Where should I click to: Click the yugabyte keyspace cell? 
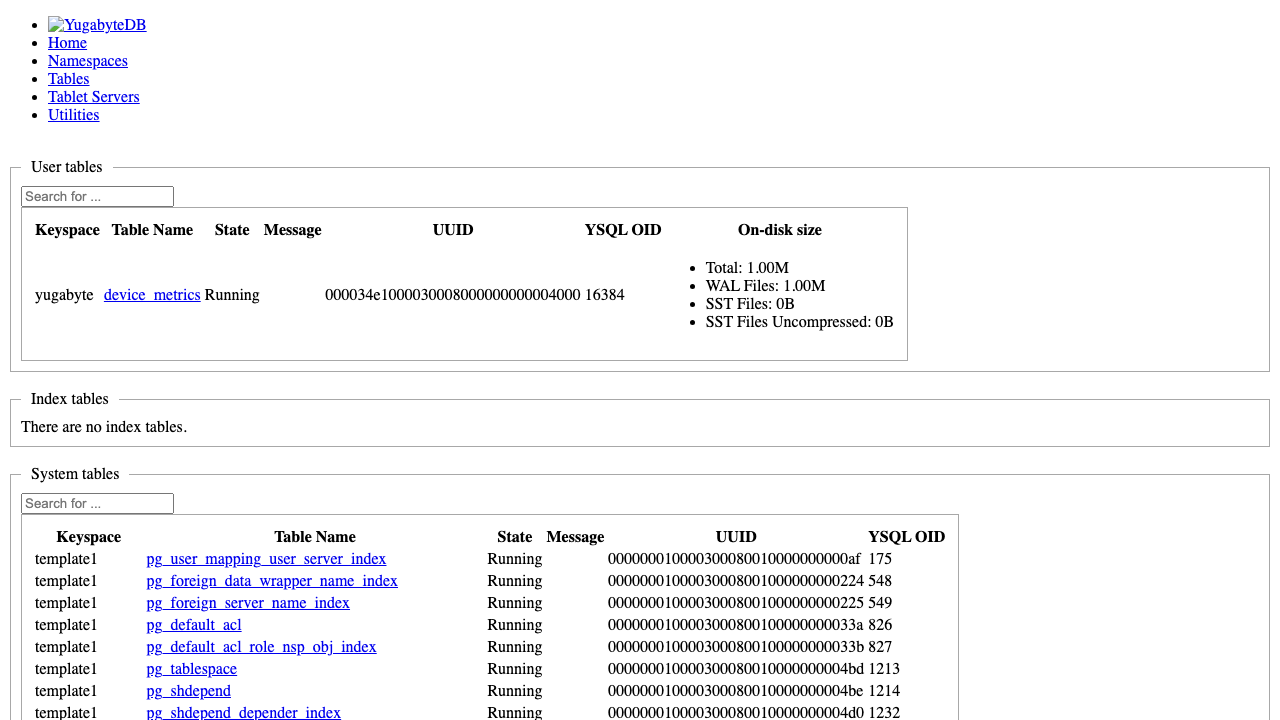pos(64,295)
